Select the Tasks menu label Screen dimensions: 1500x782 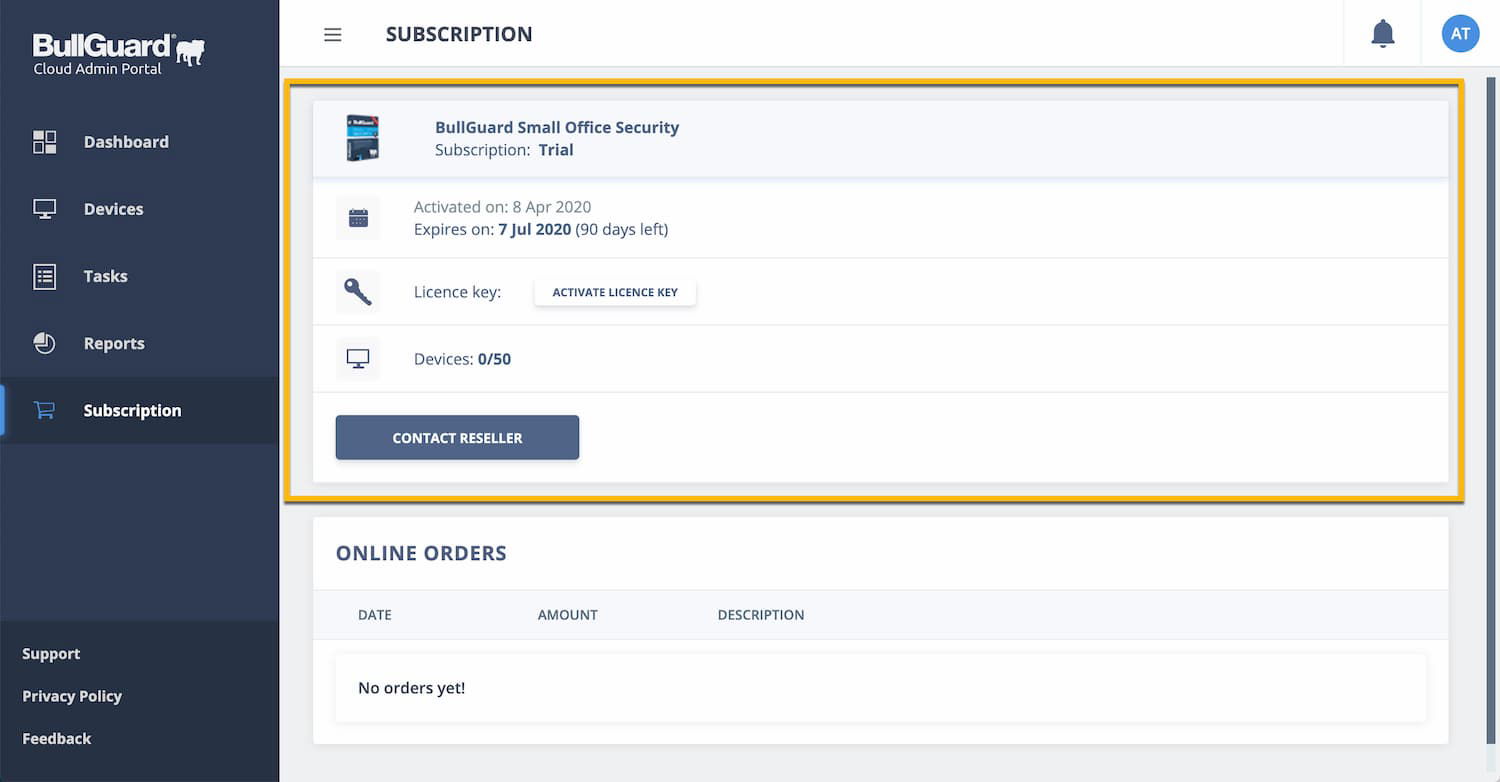click(106, 277)
